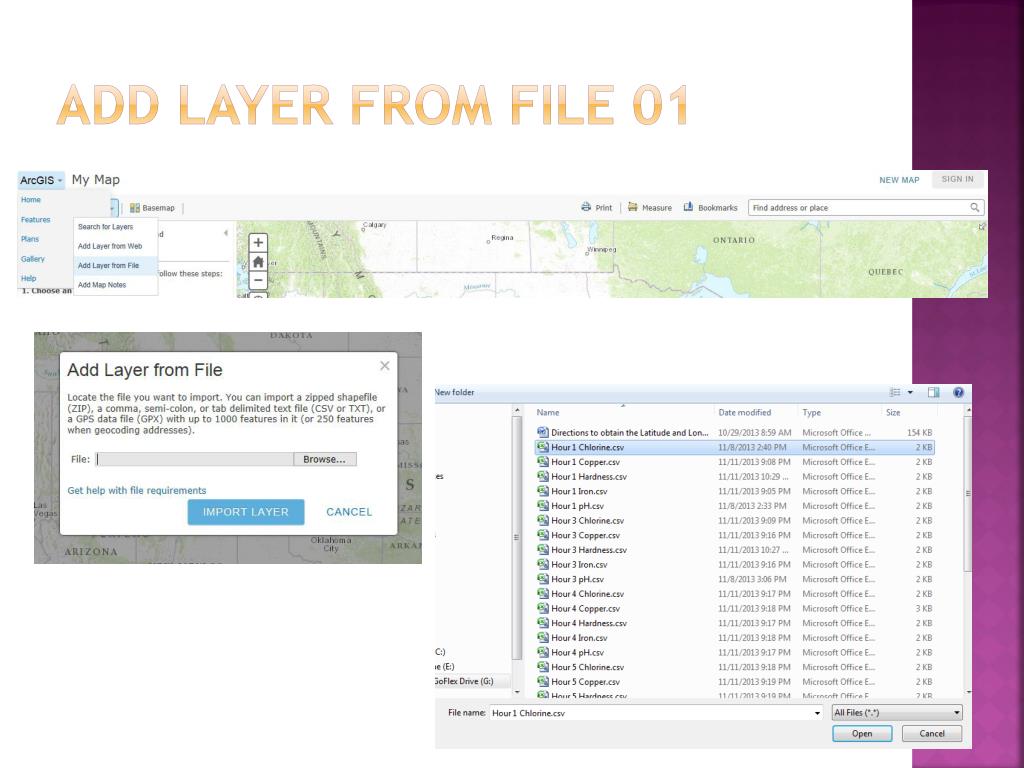Toggle the preview pane icon
Viewport: 1024px width, 768px height.
click(933, 392)
